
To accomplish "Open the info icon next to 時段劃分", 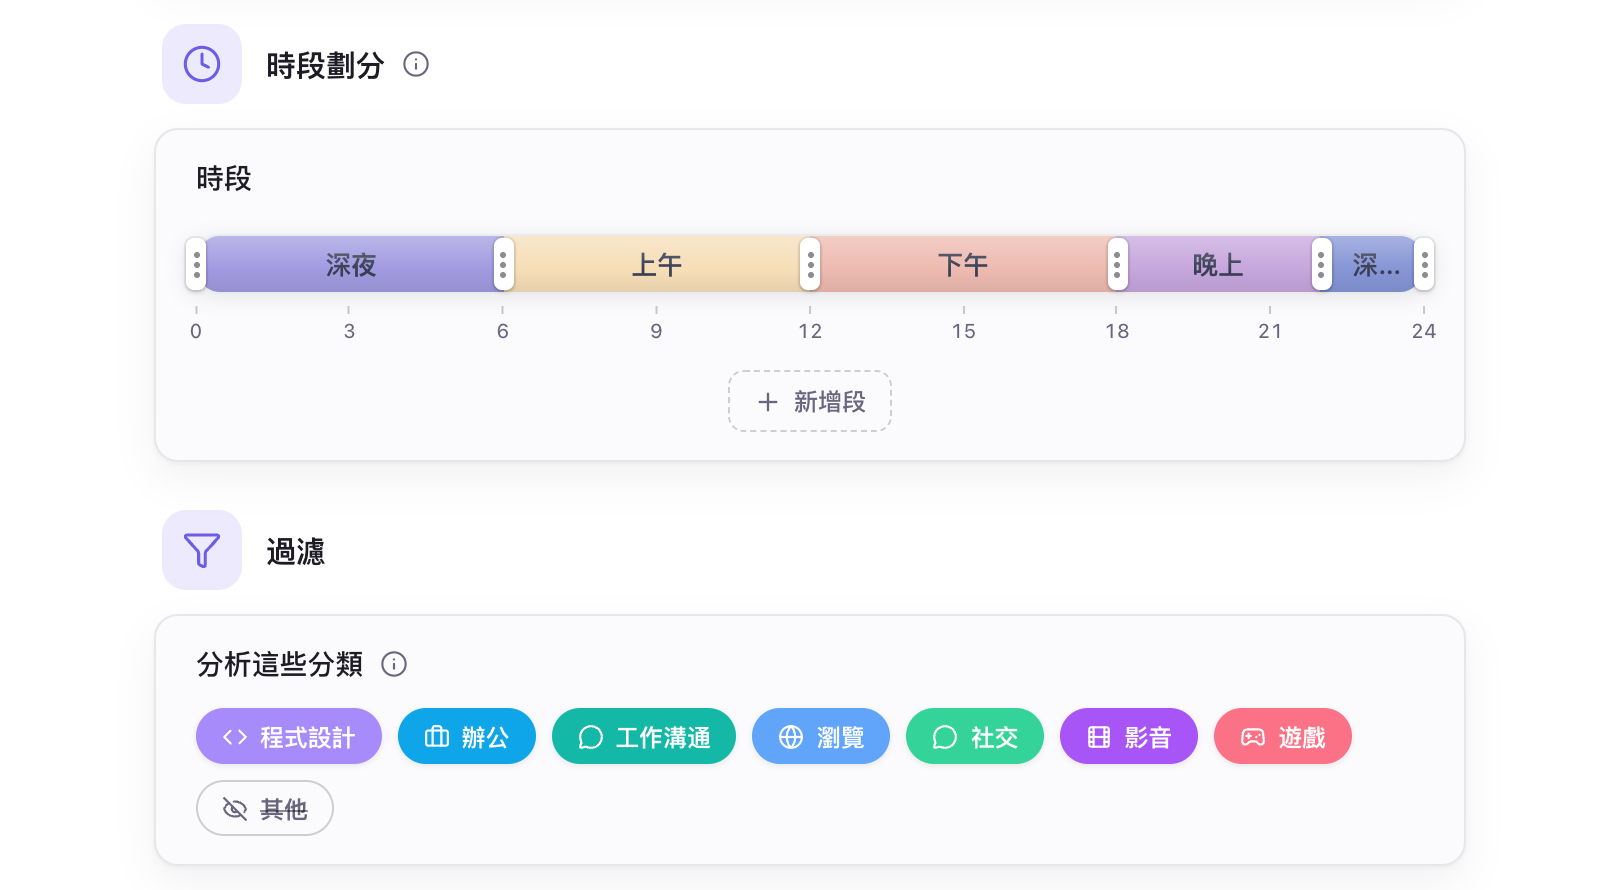I will (x=416, y=64).
